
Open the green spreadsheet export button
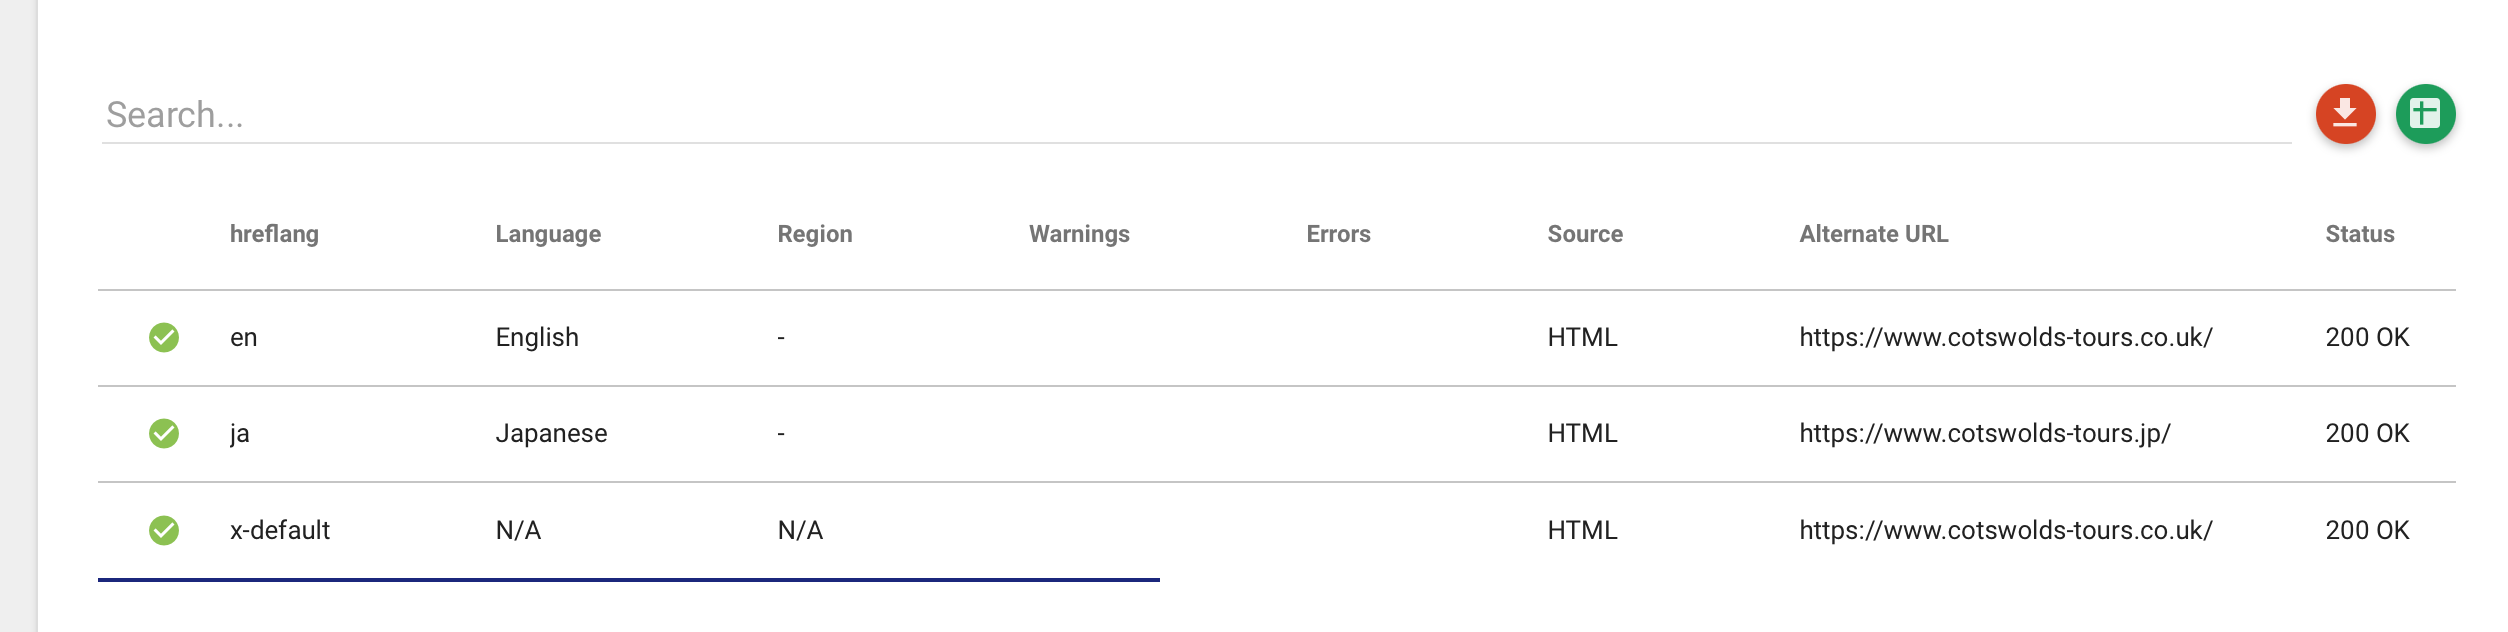(x=2425, y=114)
